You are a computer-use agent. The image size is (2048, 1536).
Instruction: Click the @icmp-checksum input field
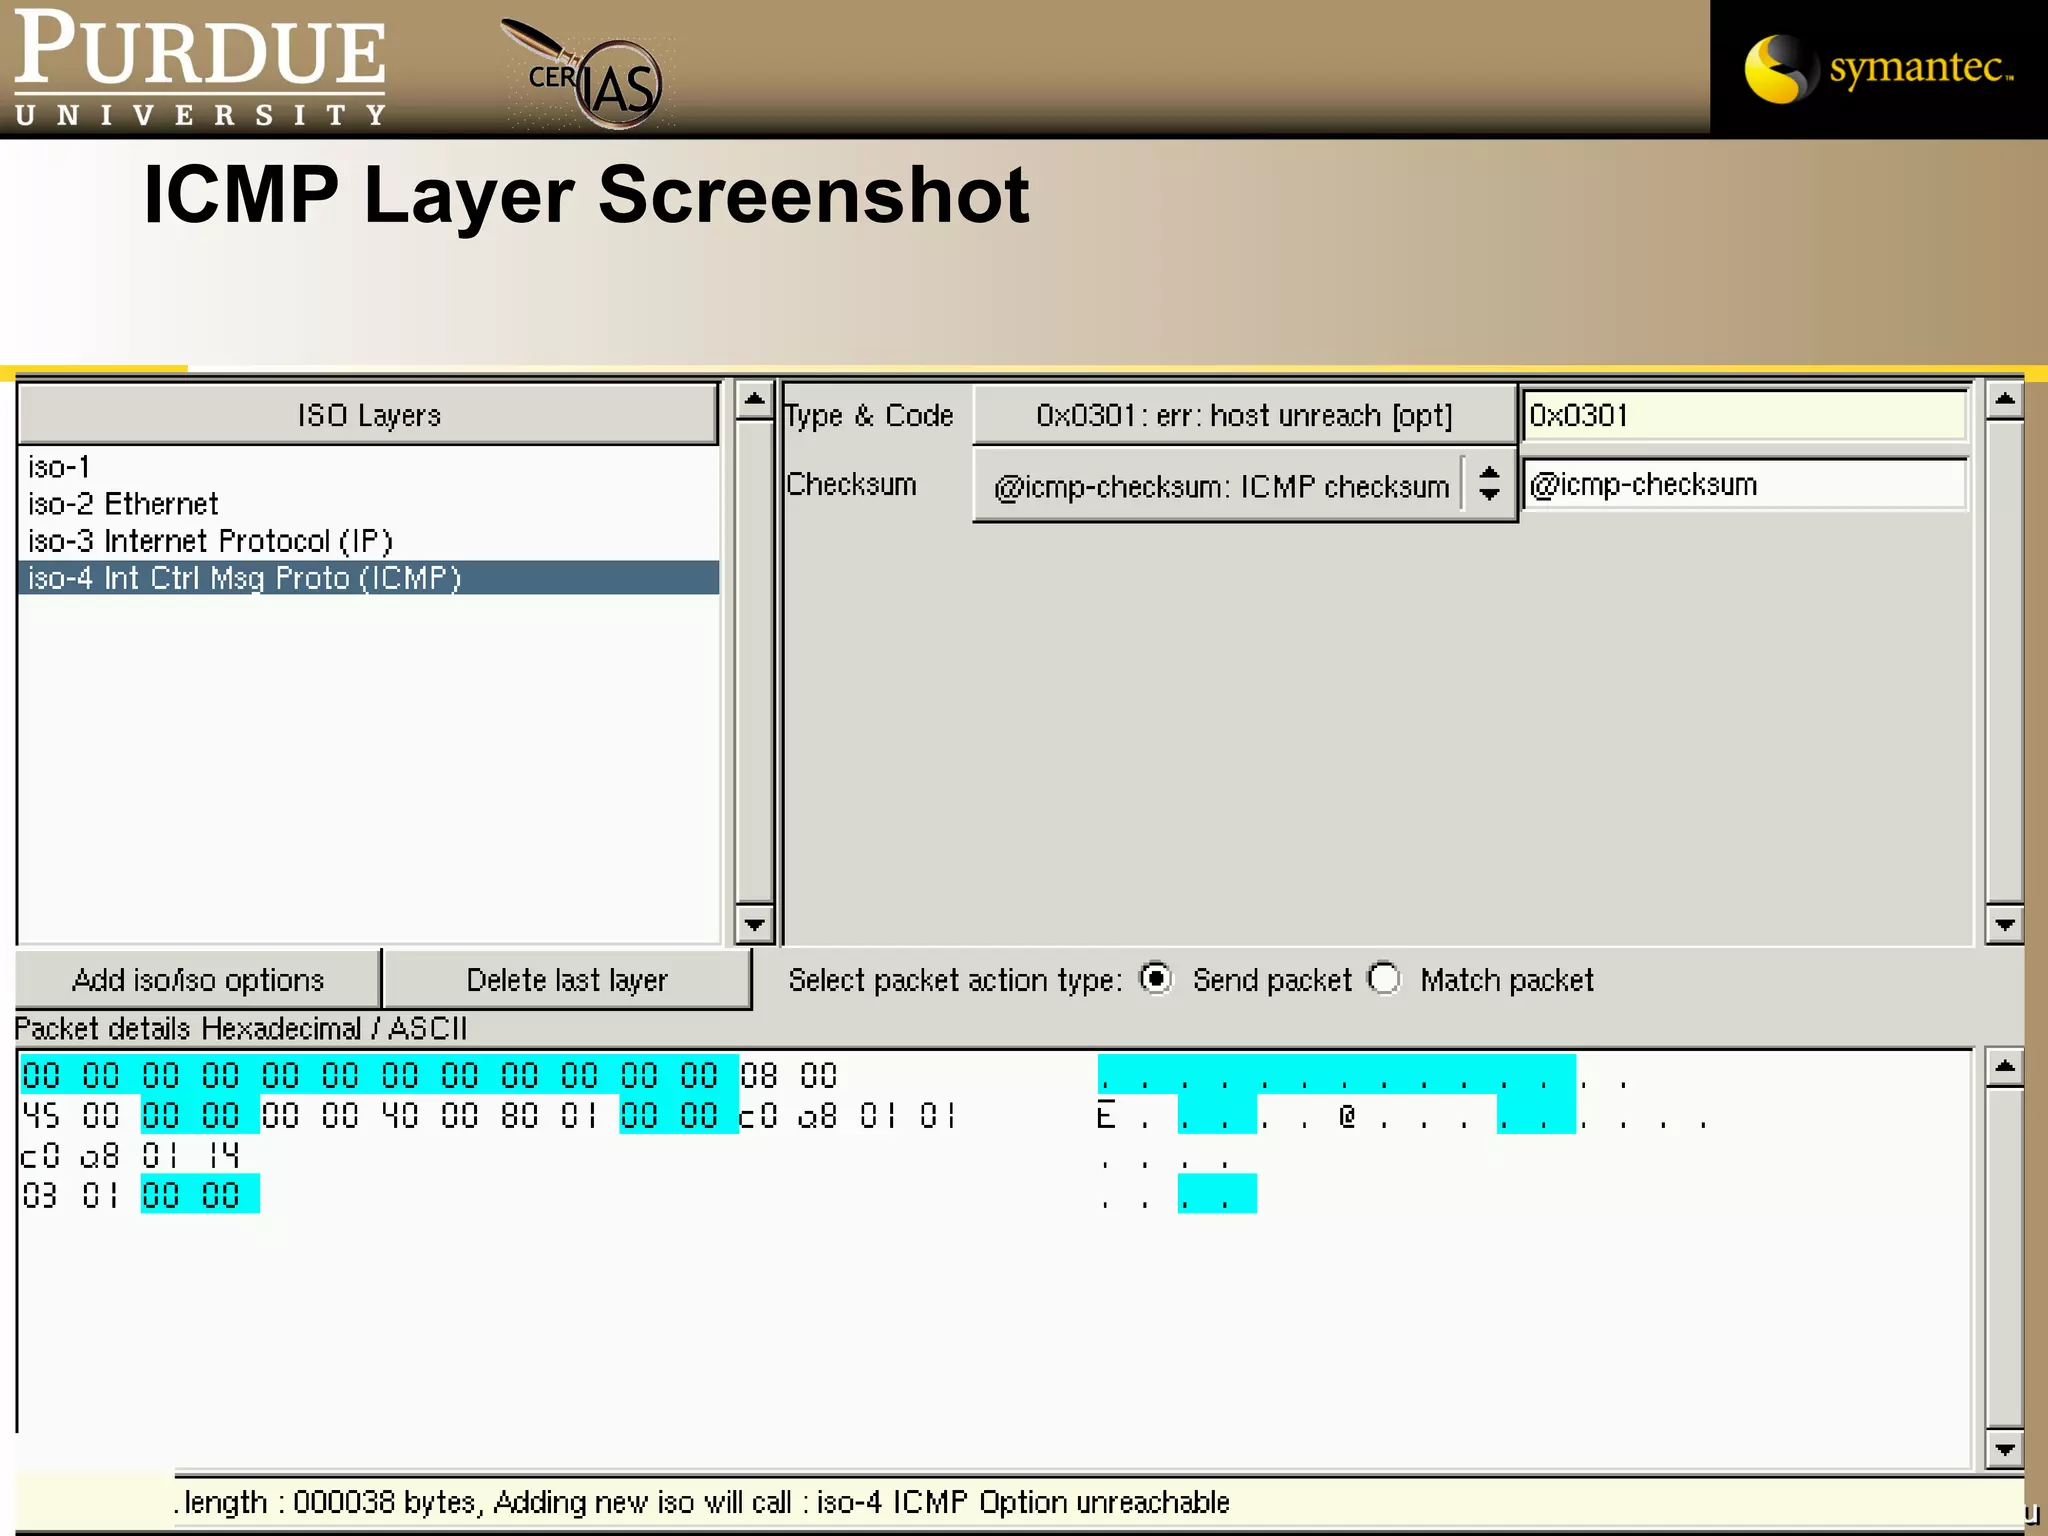(1744, 485)
